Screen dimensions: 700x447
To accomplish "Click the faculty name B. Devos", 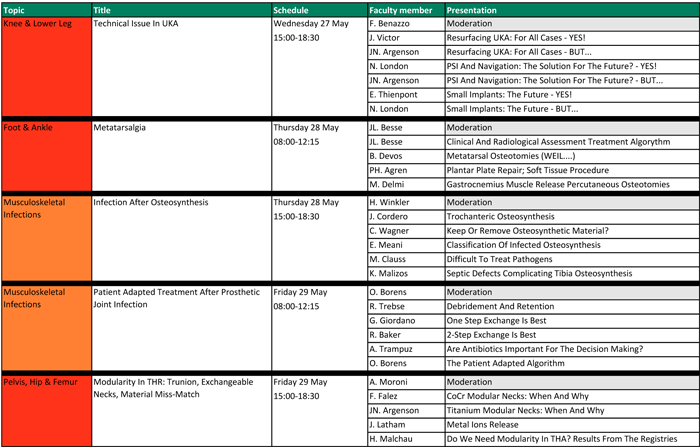I will (x=386, y=156).
